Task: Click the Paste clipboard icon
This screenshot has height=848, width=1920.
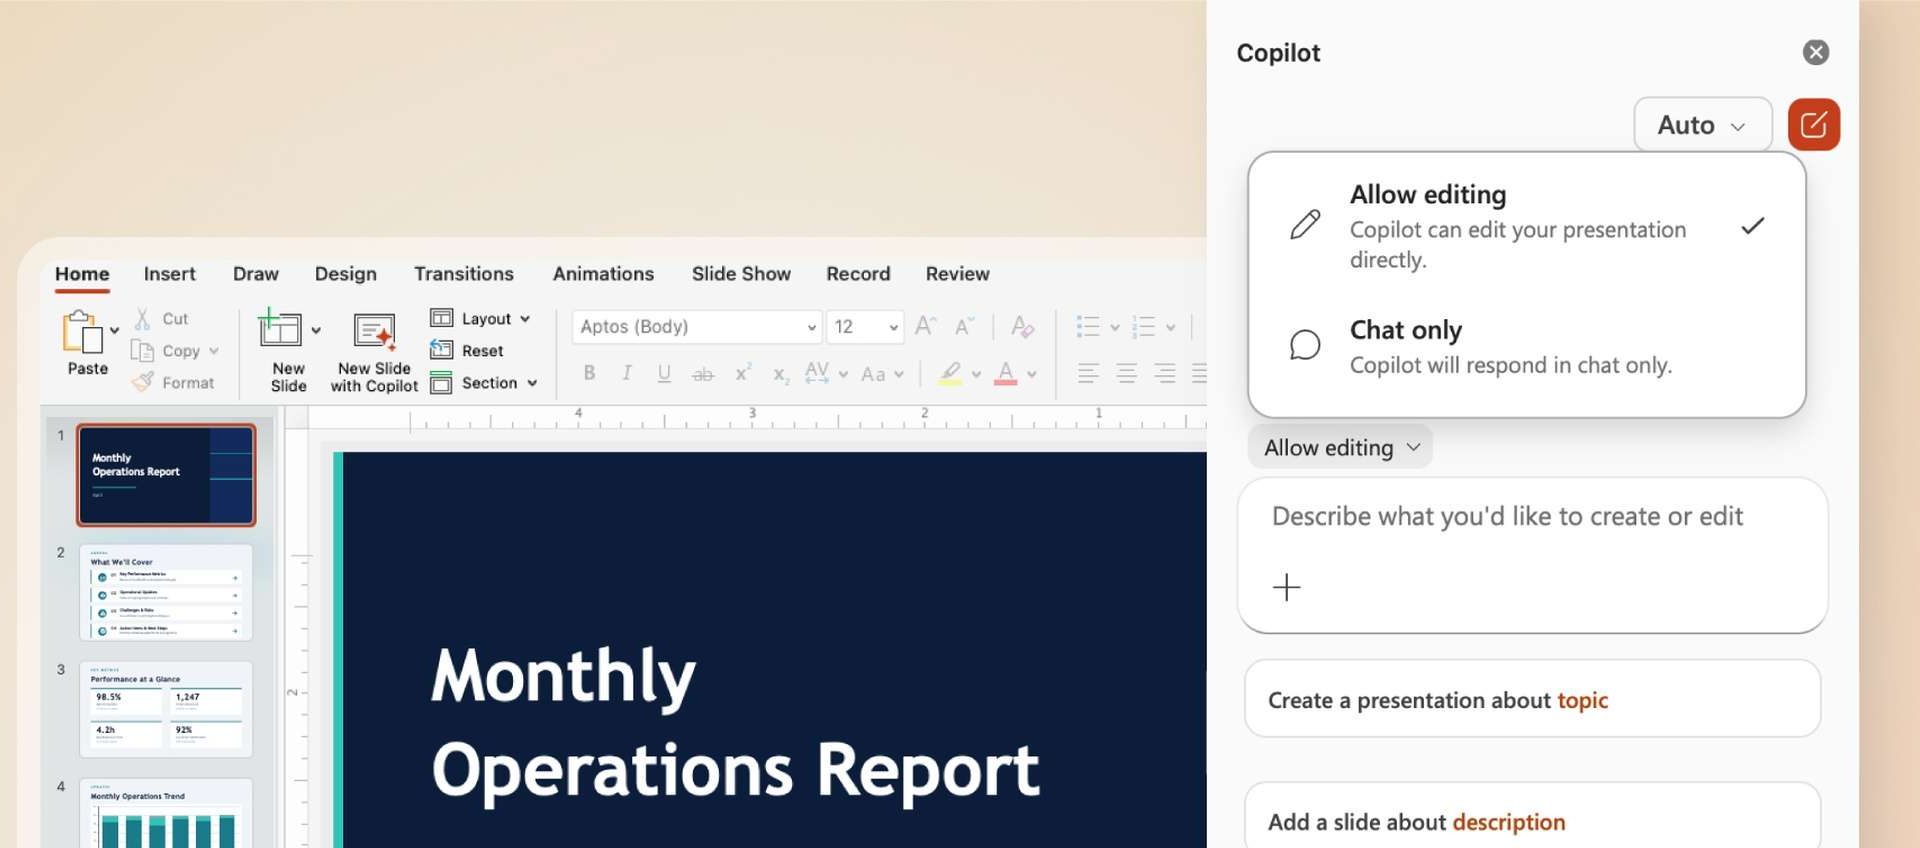Action: [82, 331]
